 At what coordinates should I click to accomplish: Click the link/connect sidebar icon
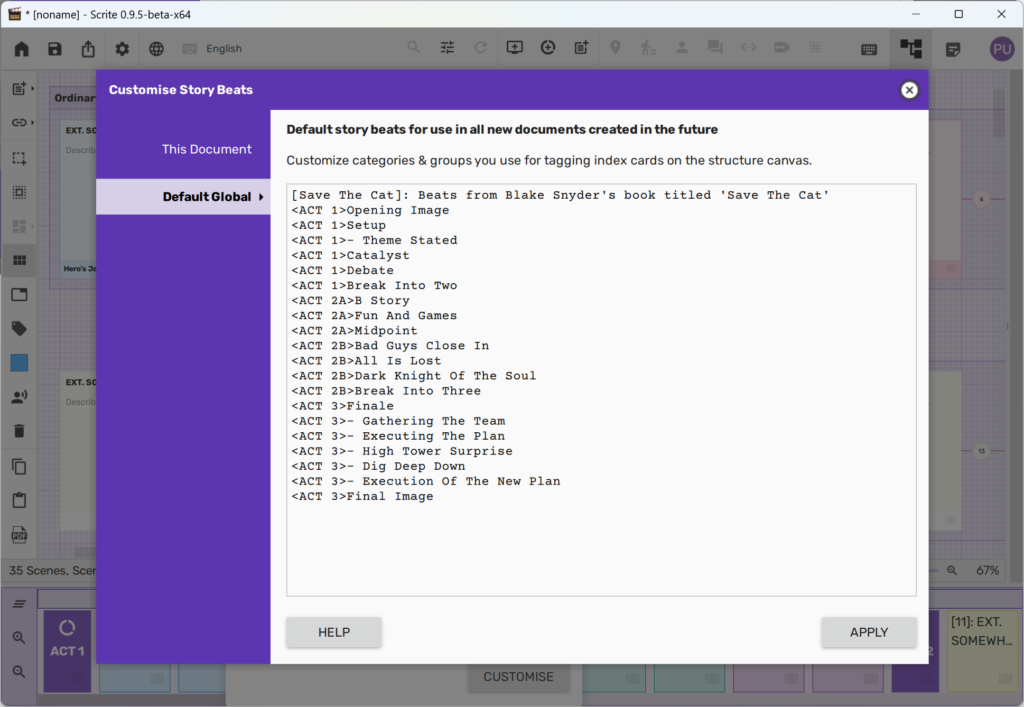tap(20, 123)
